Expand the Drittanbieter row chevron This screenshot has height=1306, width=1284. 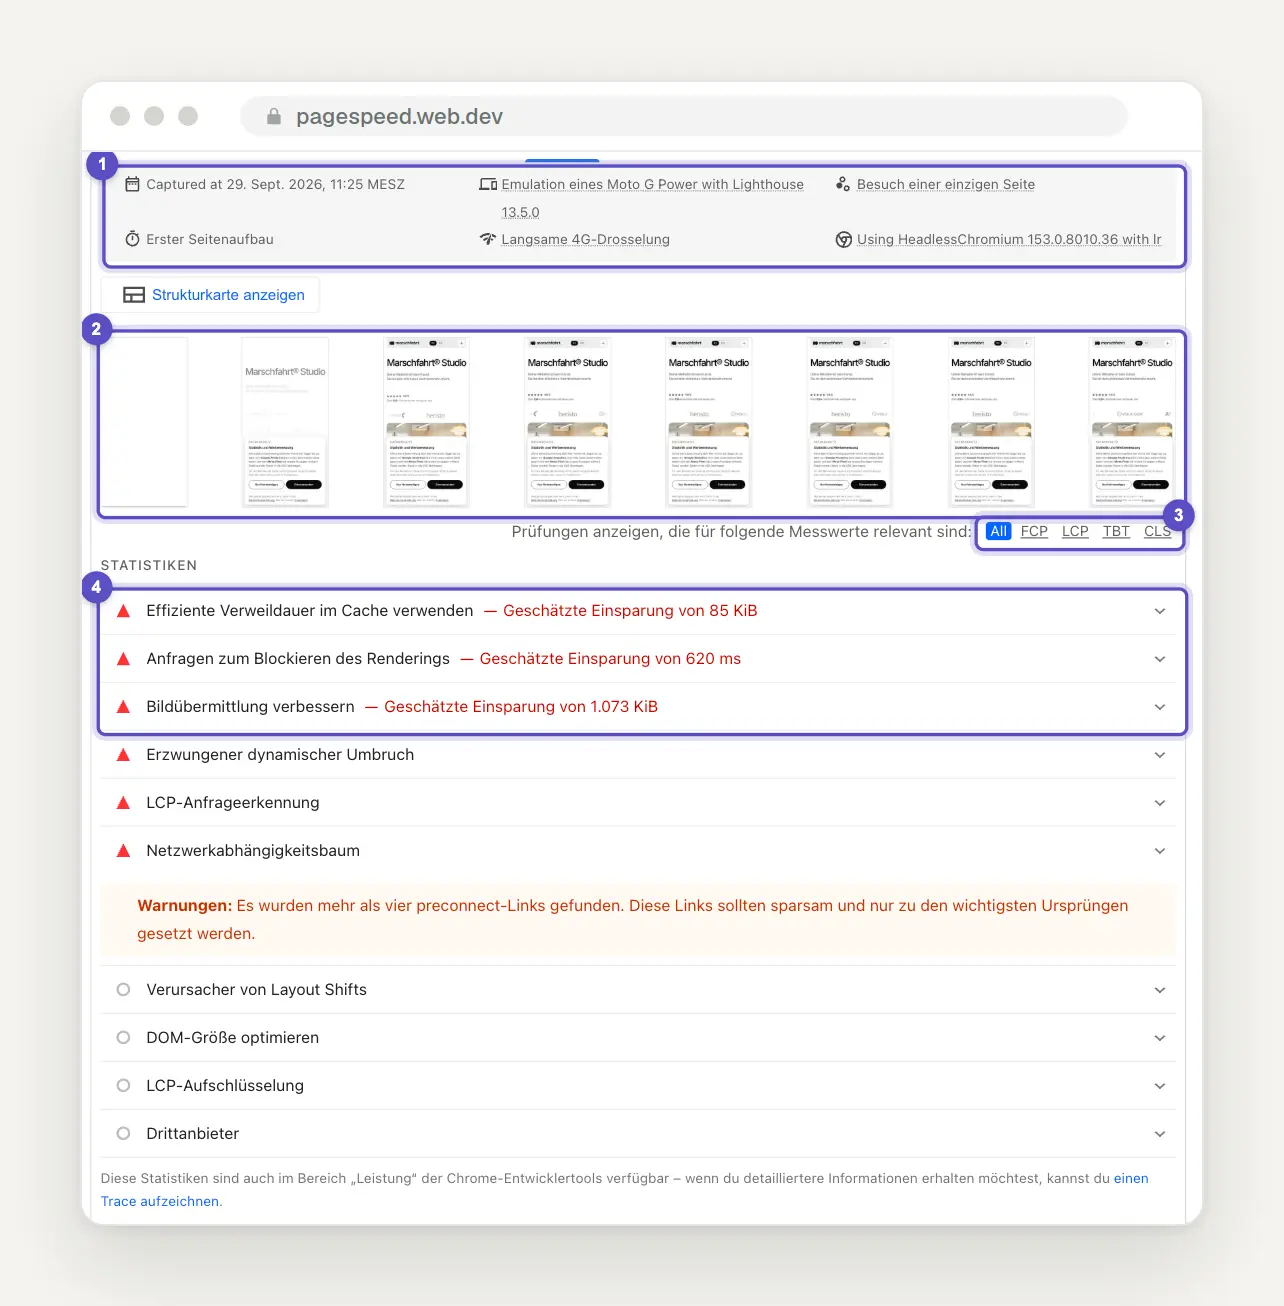(x=1160, y=1134)
